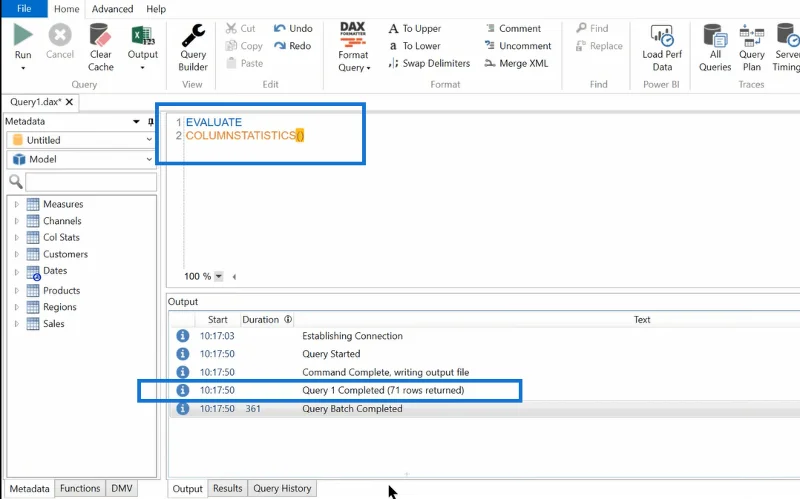Expand the Measures table
The image size is (800, 499).
[x=16, y=204]
